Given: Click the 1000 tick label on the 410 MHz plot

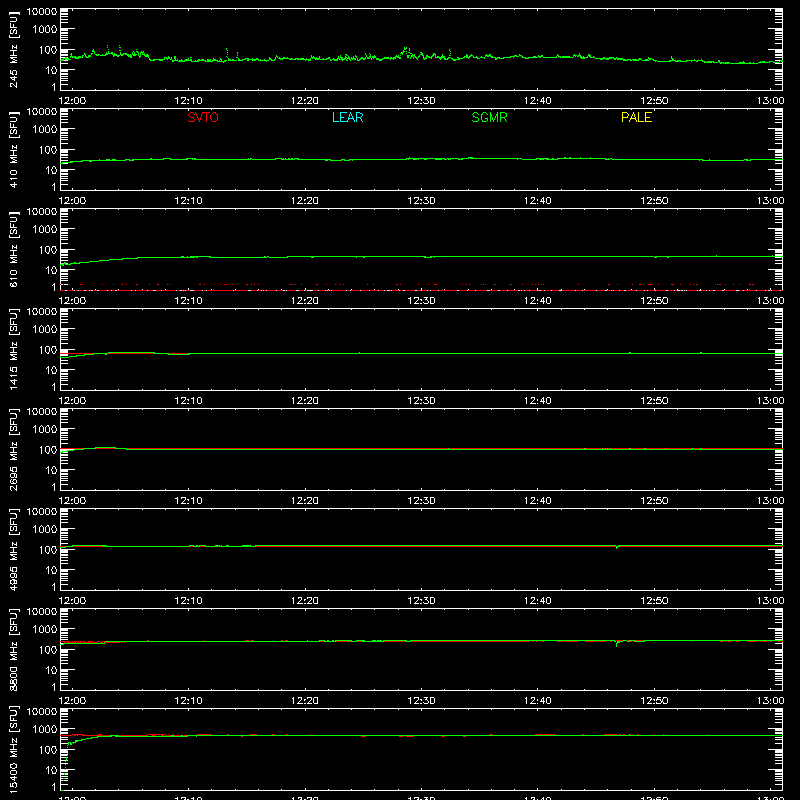Looking at the screenshot, I should pyautogui.click(x=45, y=130).
